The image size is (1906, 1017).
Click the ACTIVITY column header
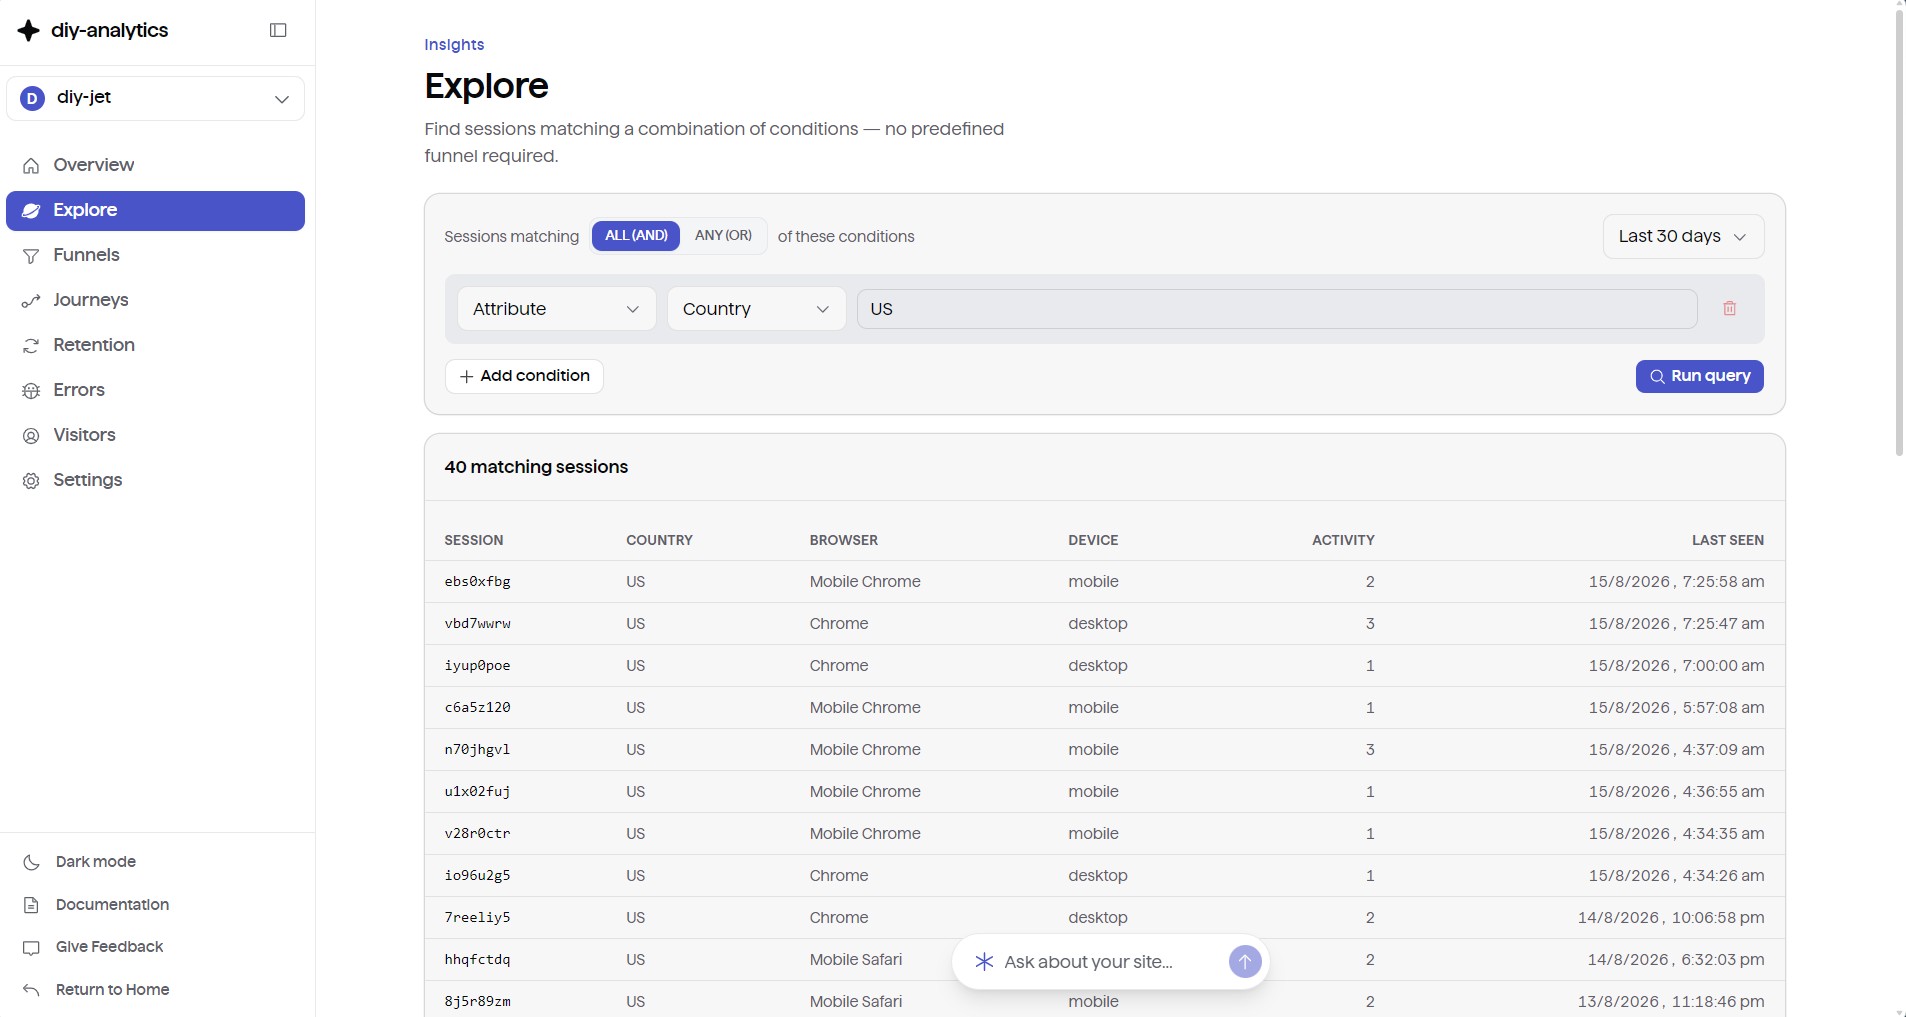(x=1343, y=540)
